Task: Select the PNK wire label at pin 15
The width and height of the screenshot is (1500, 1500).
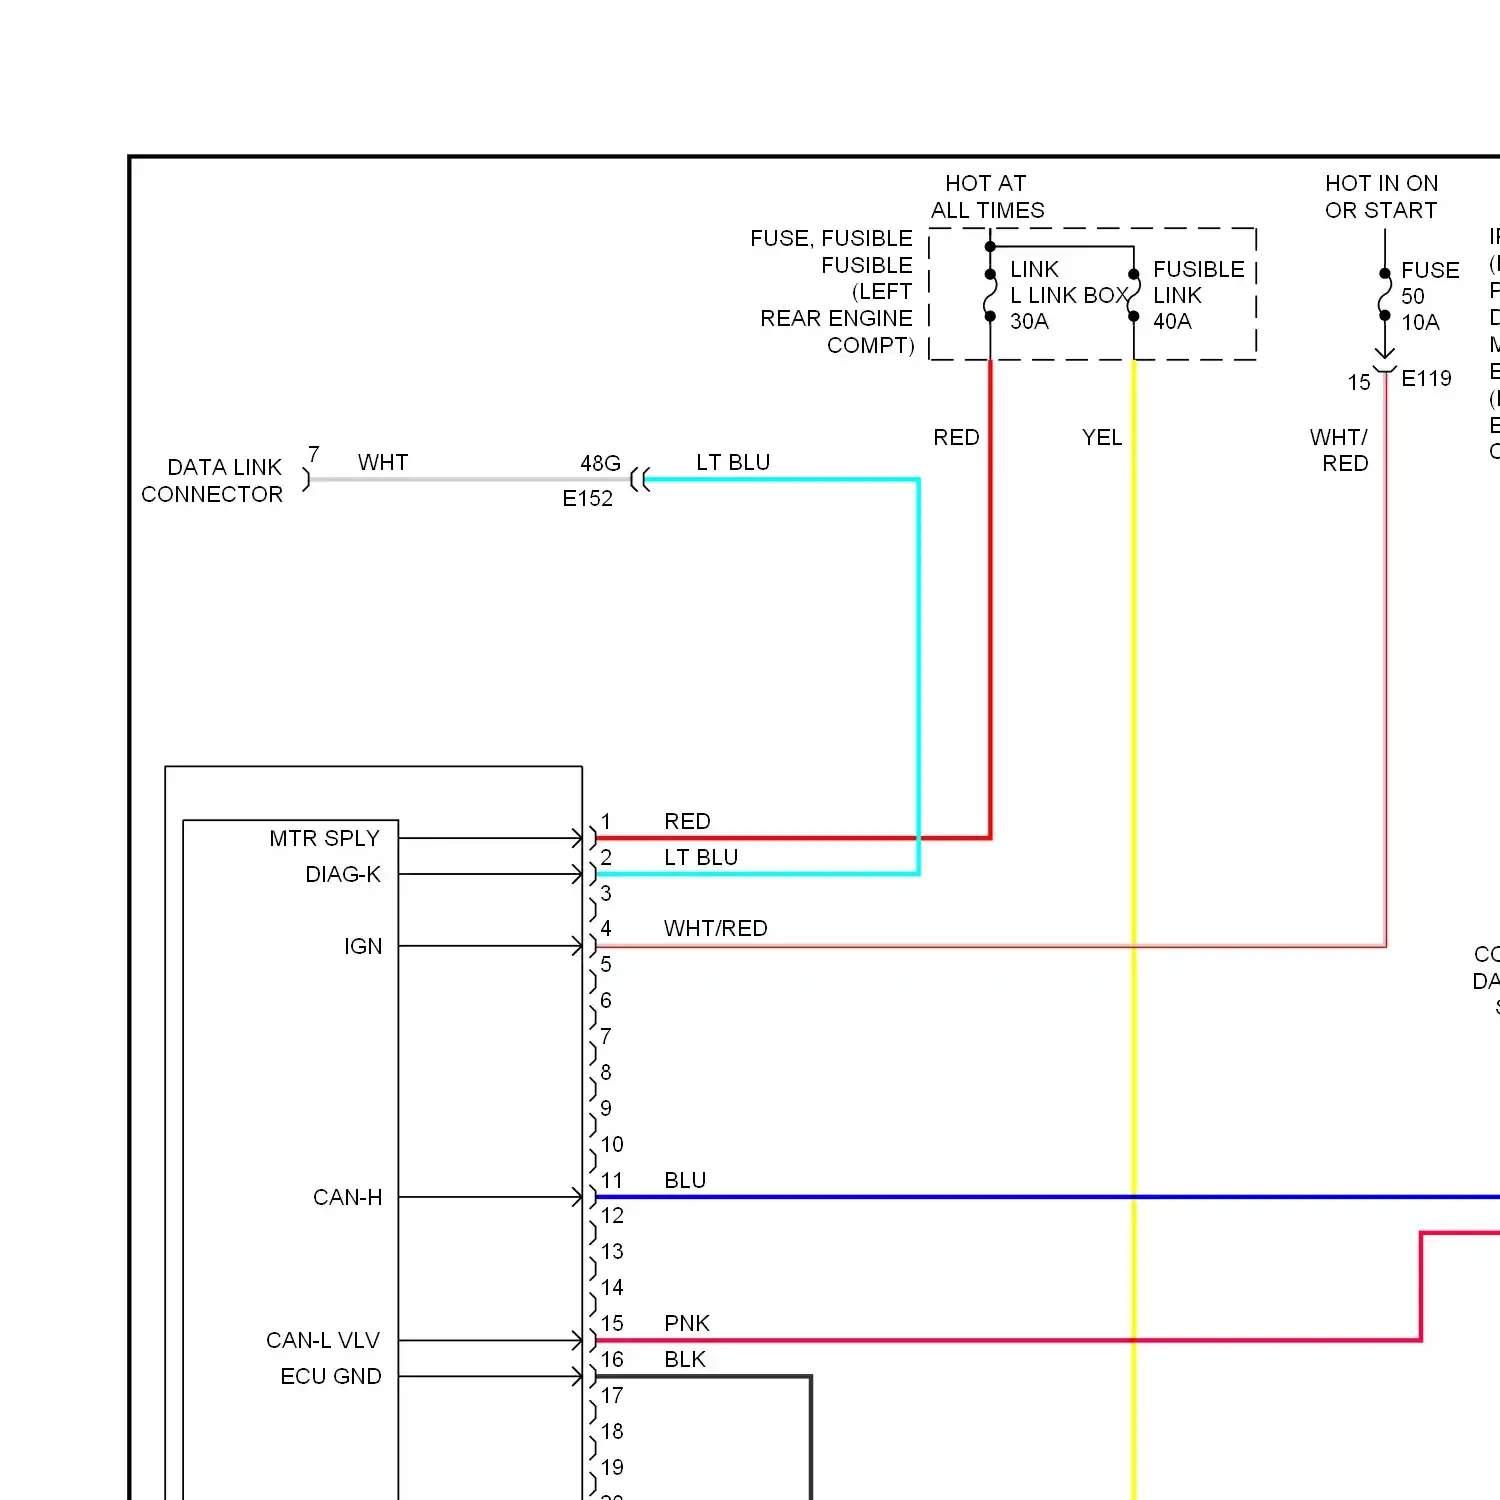Action: tap(687, 1323)
